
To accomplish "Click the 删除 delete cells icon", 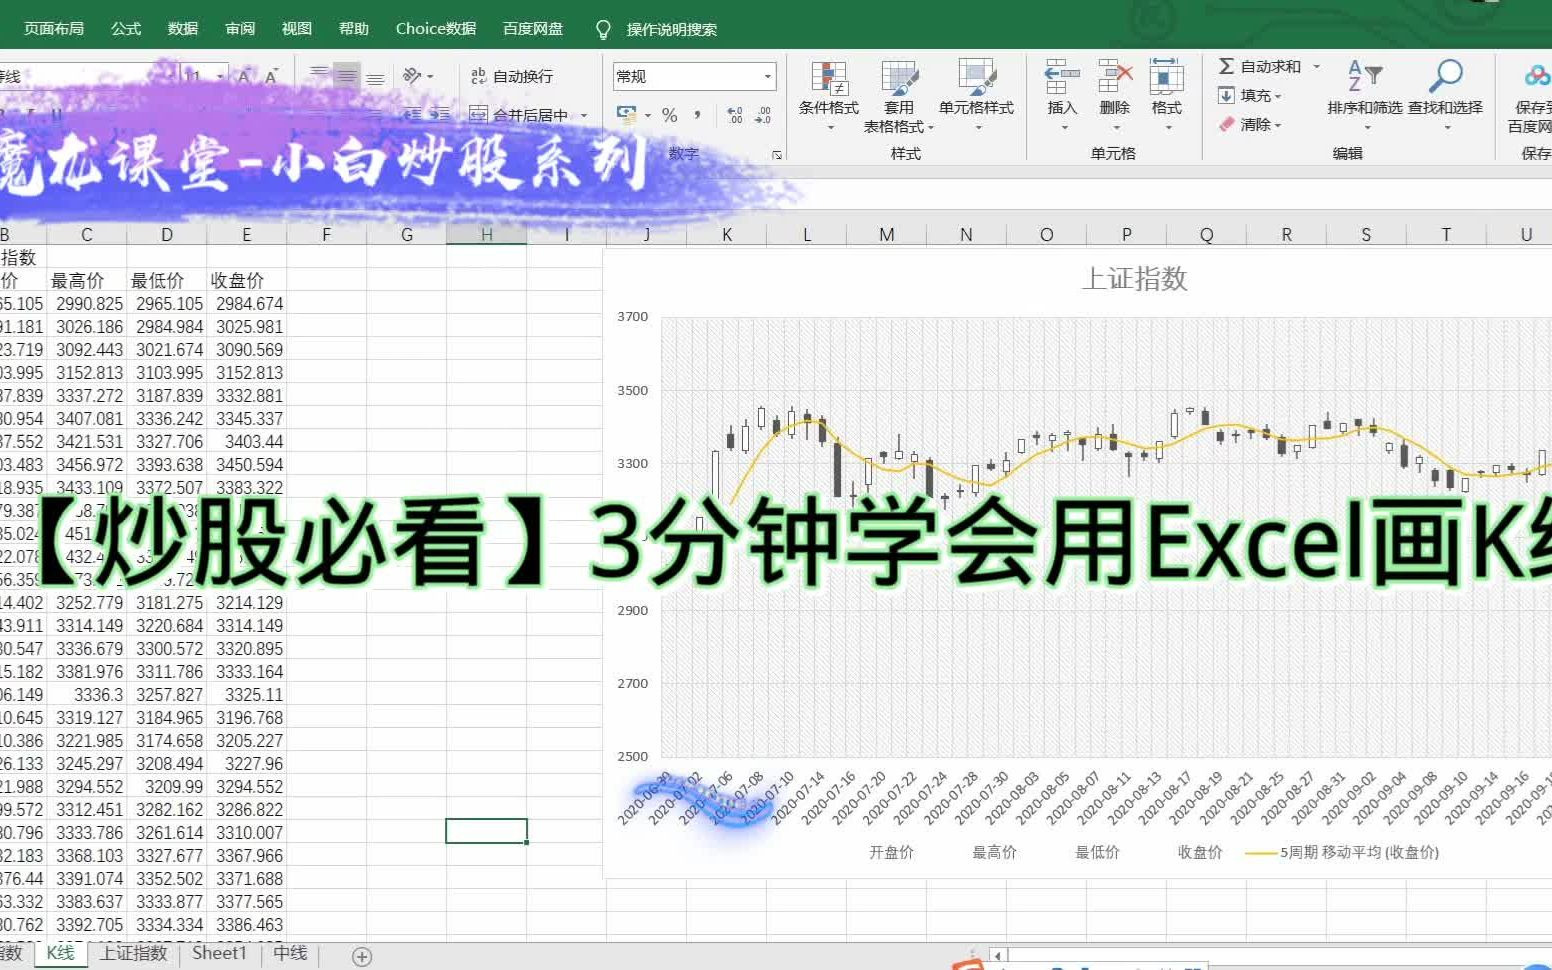I will pyautogui.click(x=1115, y=77).
